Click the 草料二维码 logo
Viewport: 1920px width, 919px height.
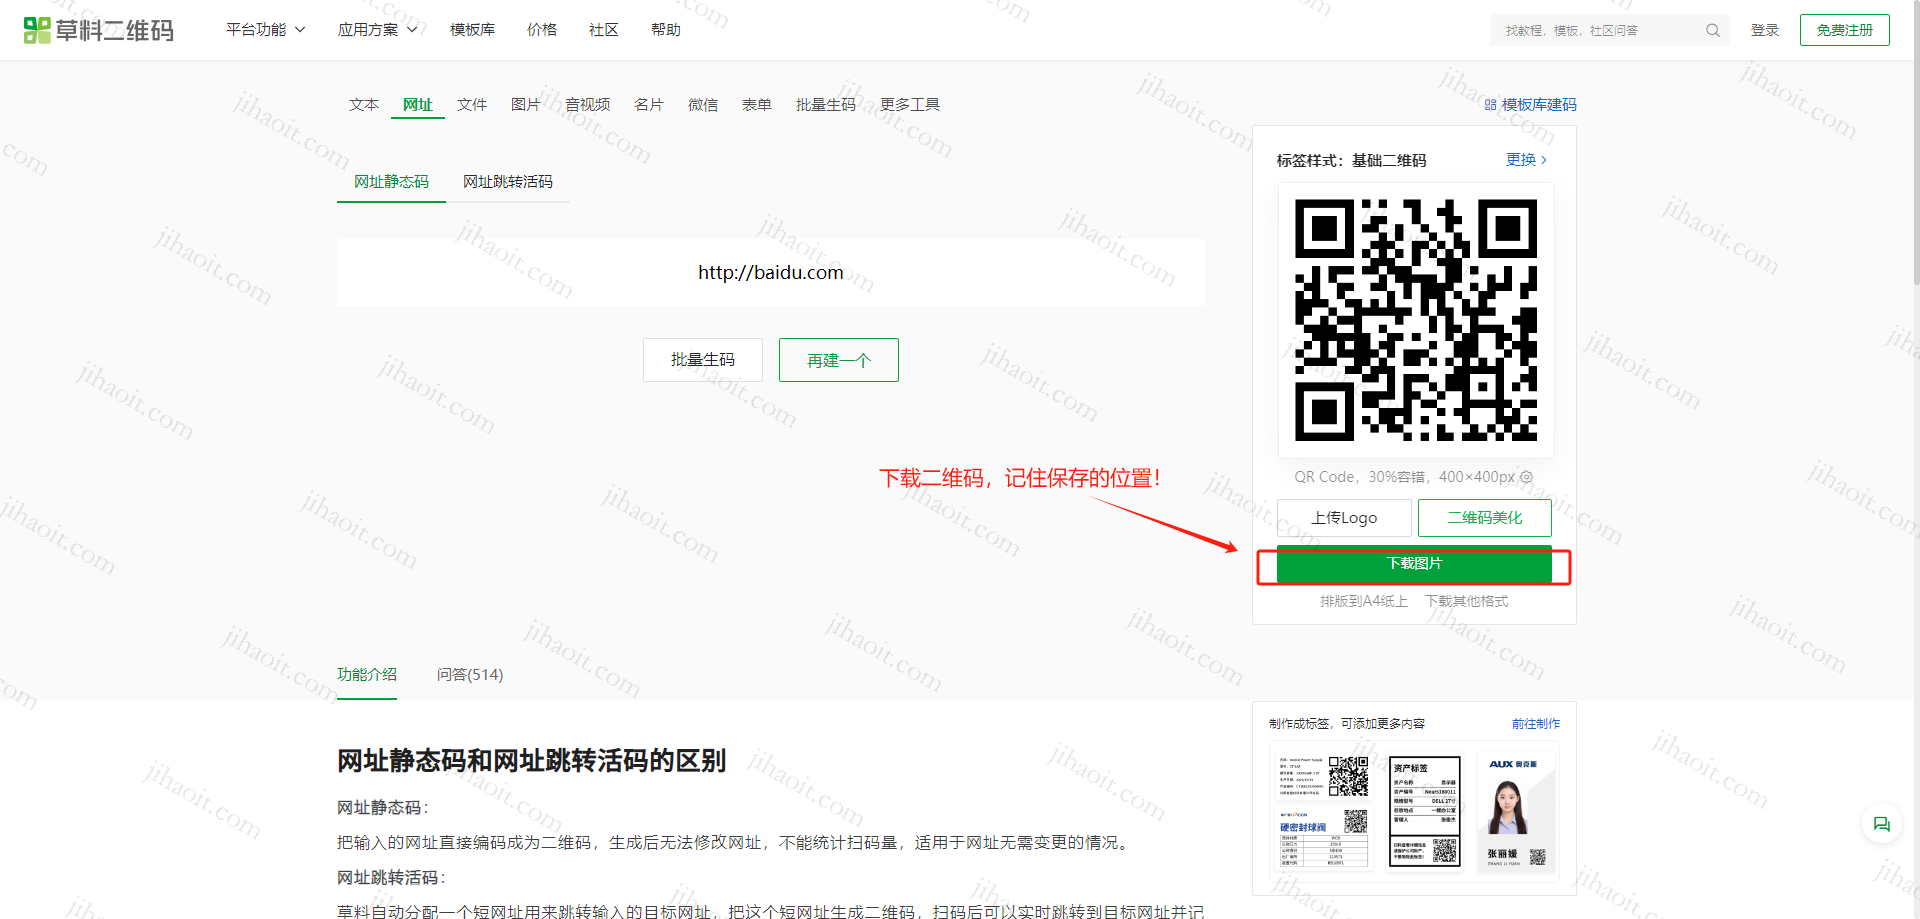99,30
